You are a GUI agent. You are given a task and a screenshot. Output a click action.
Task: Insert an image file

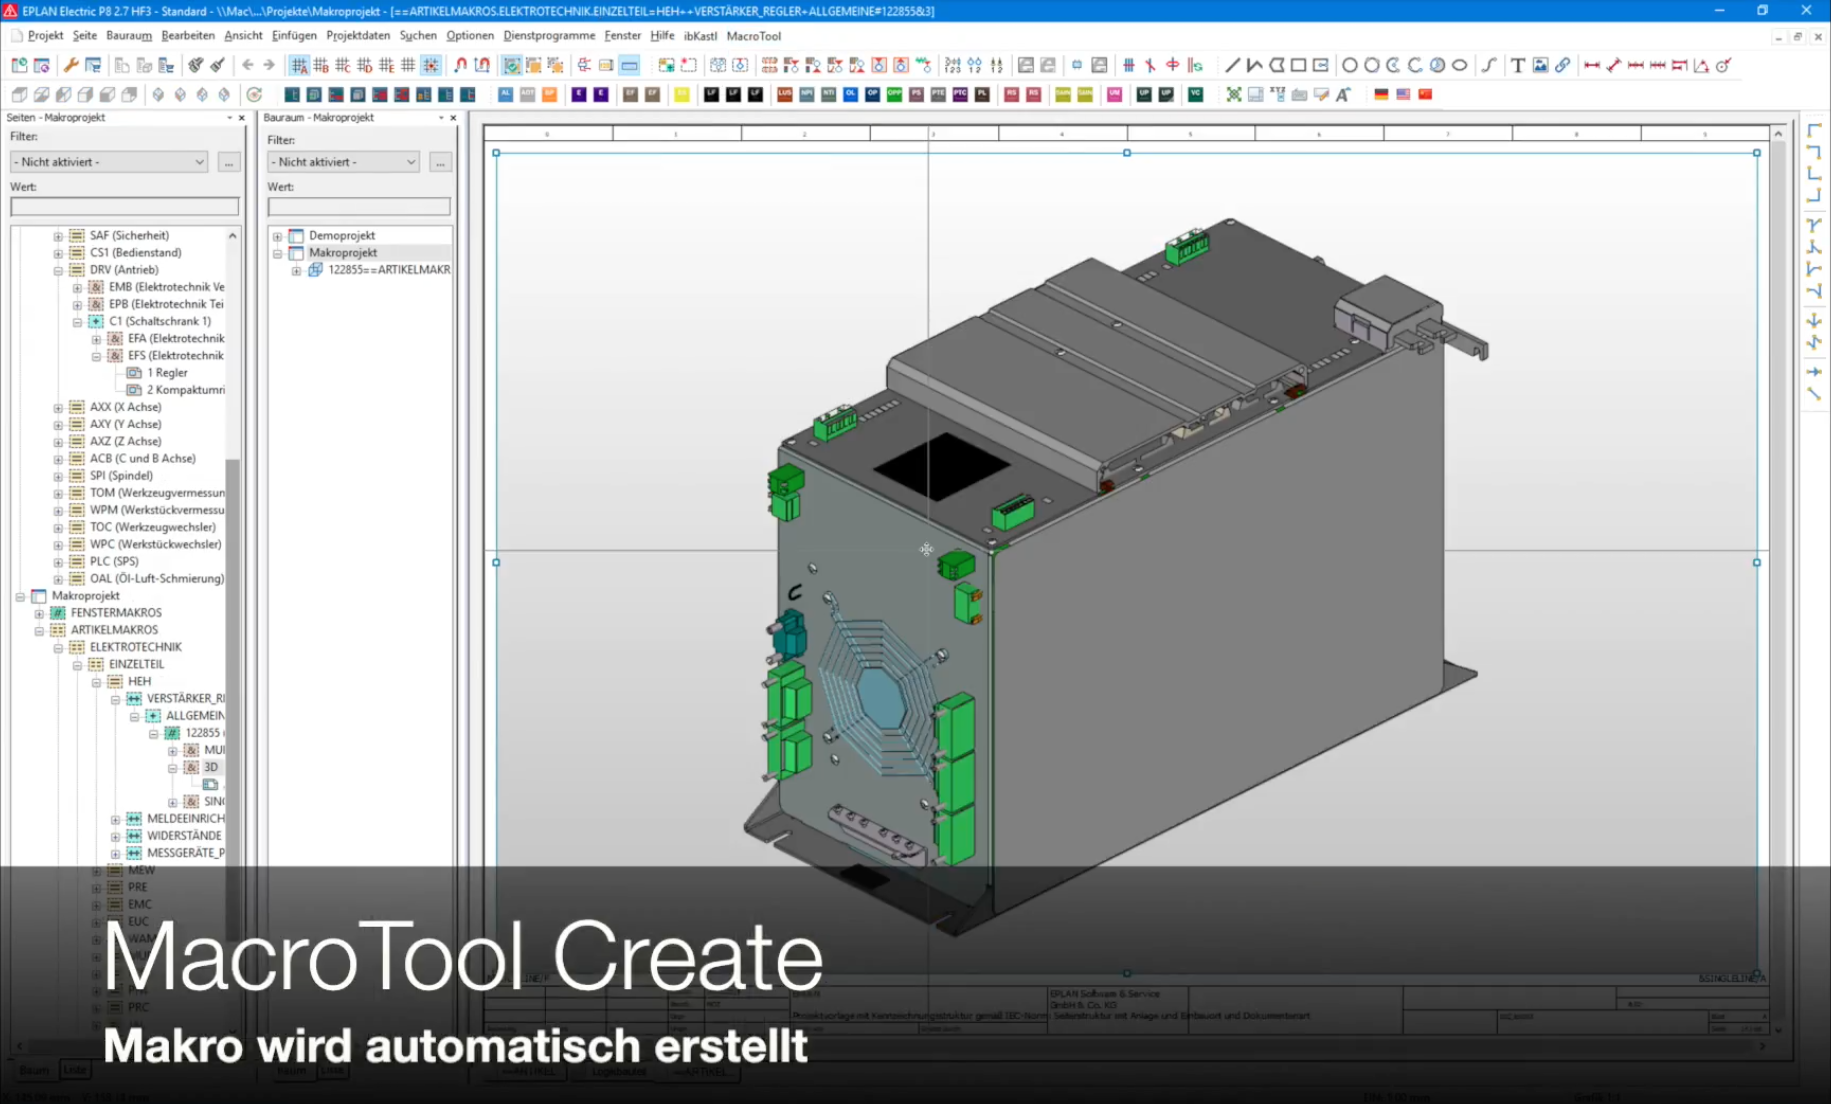(x=1540, y=65)
